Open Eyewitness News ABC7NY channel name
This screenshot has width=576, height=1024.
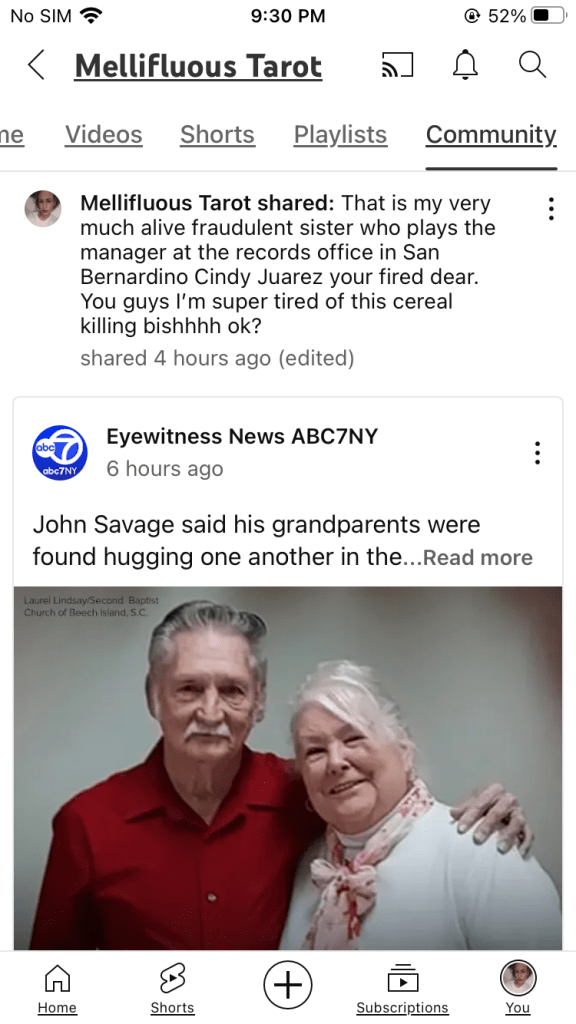(x=242, y=436)
